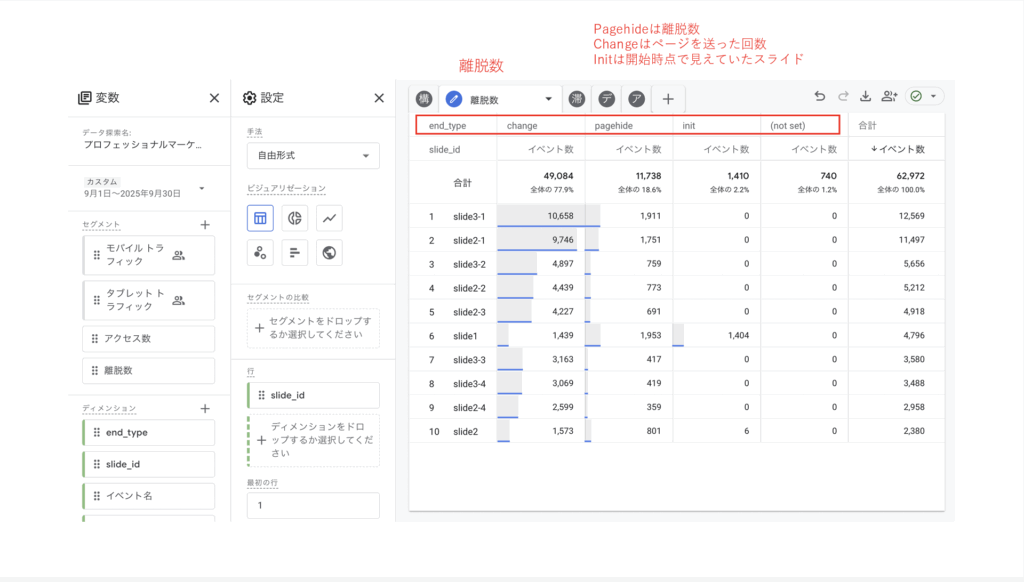
Task: Click the undo arrow icon
Action: point(820,97)
